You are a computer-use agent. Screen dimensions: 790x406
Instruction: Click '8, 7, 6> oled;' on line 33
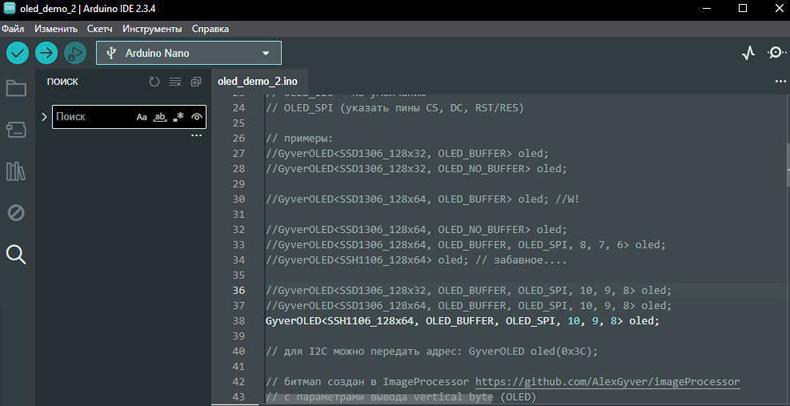[622, 245]
